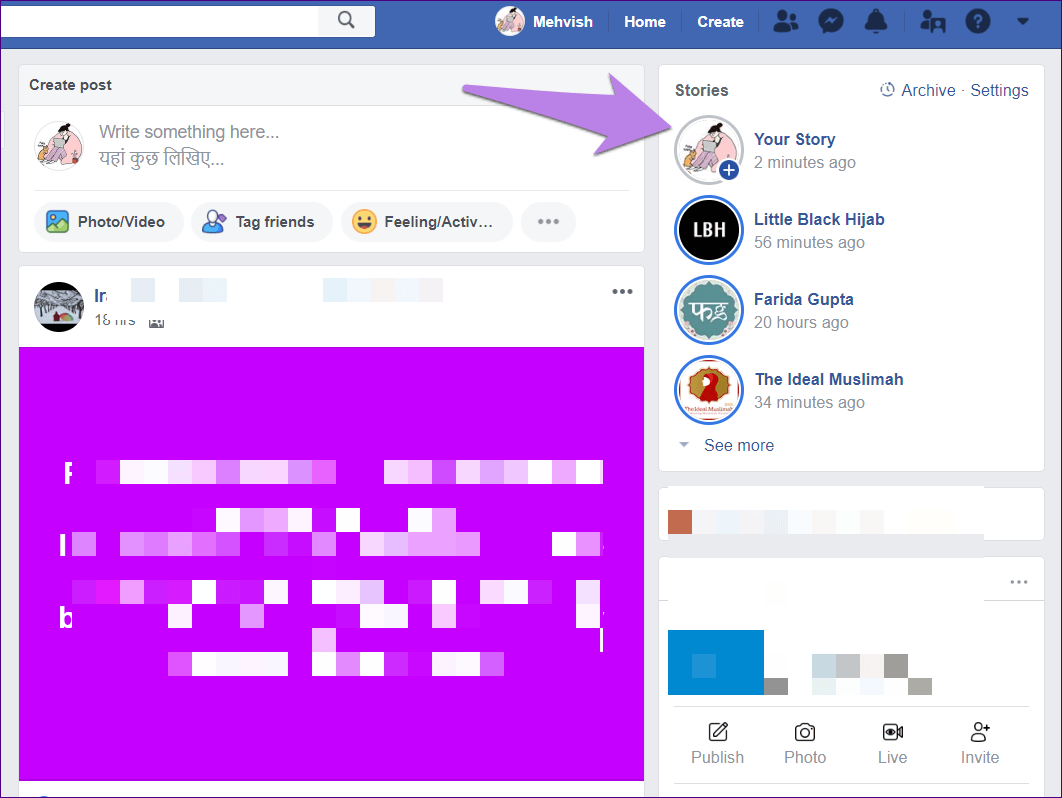Screen dimensions: 1062x798
Task: Open Messenger from the top bar
Action: tap(830, 21)
